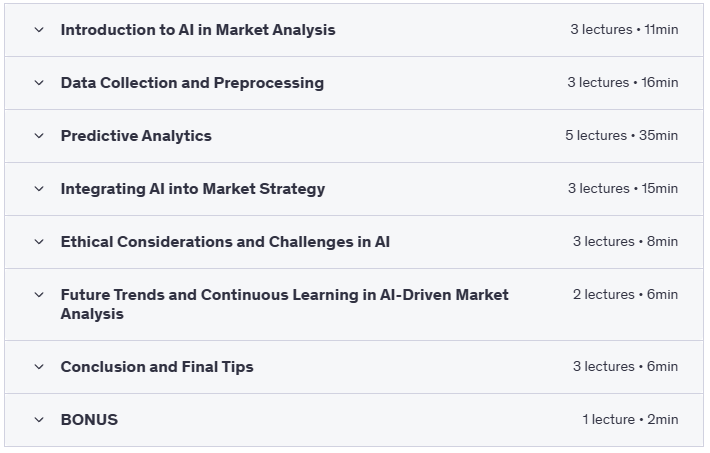The image size is (710, 453).
Task: Click "2 lectures • 6min" summary text
Action: click(x=625, y=295)
